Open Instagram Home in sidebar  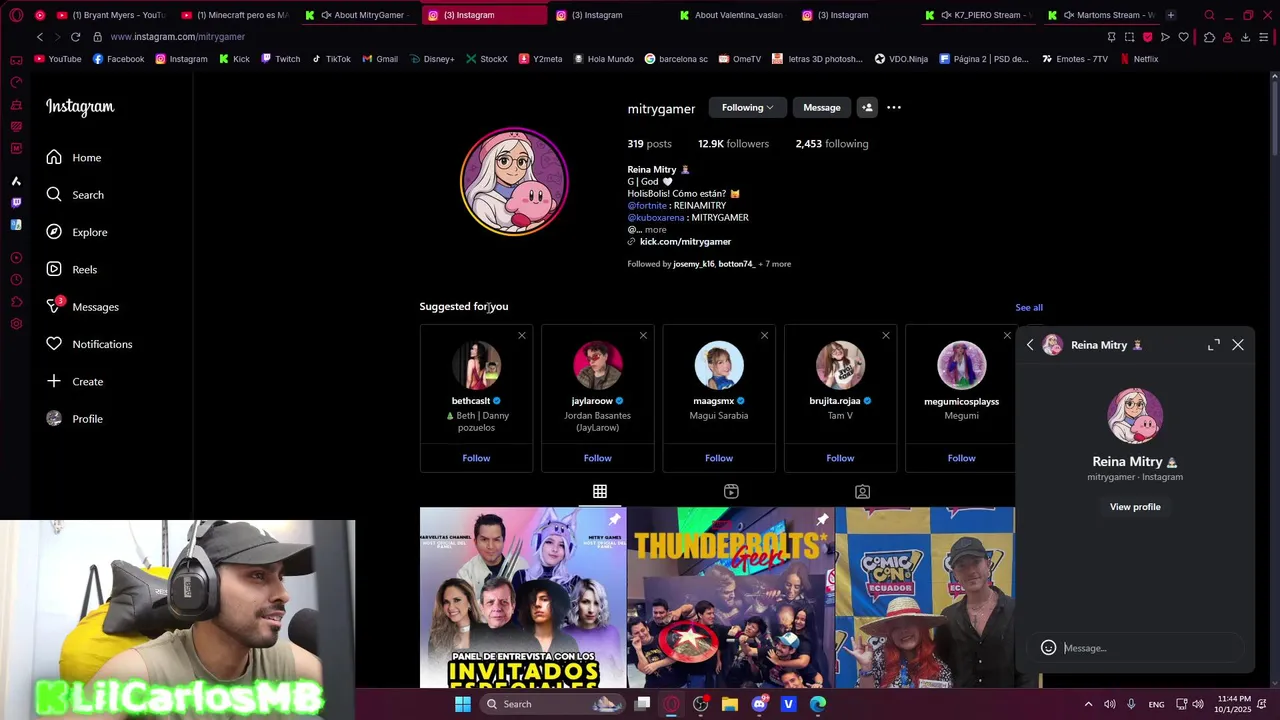pos(73,157)
